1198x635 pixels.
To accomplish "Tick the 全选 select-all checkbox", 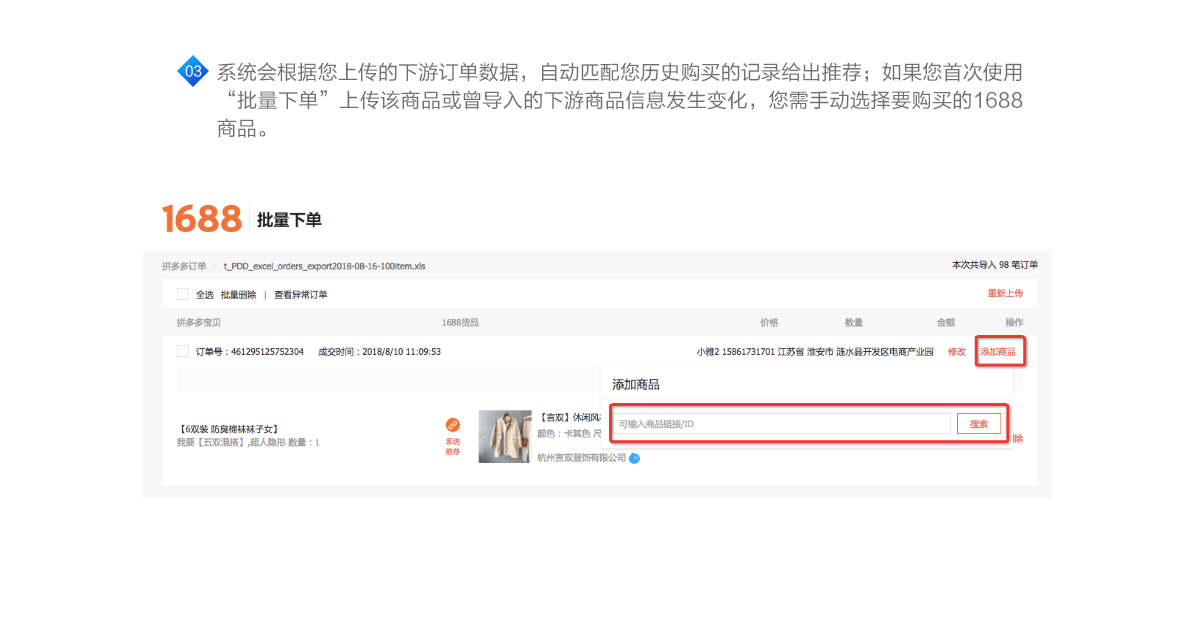I will pos(183,294).
